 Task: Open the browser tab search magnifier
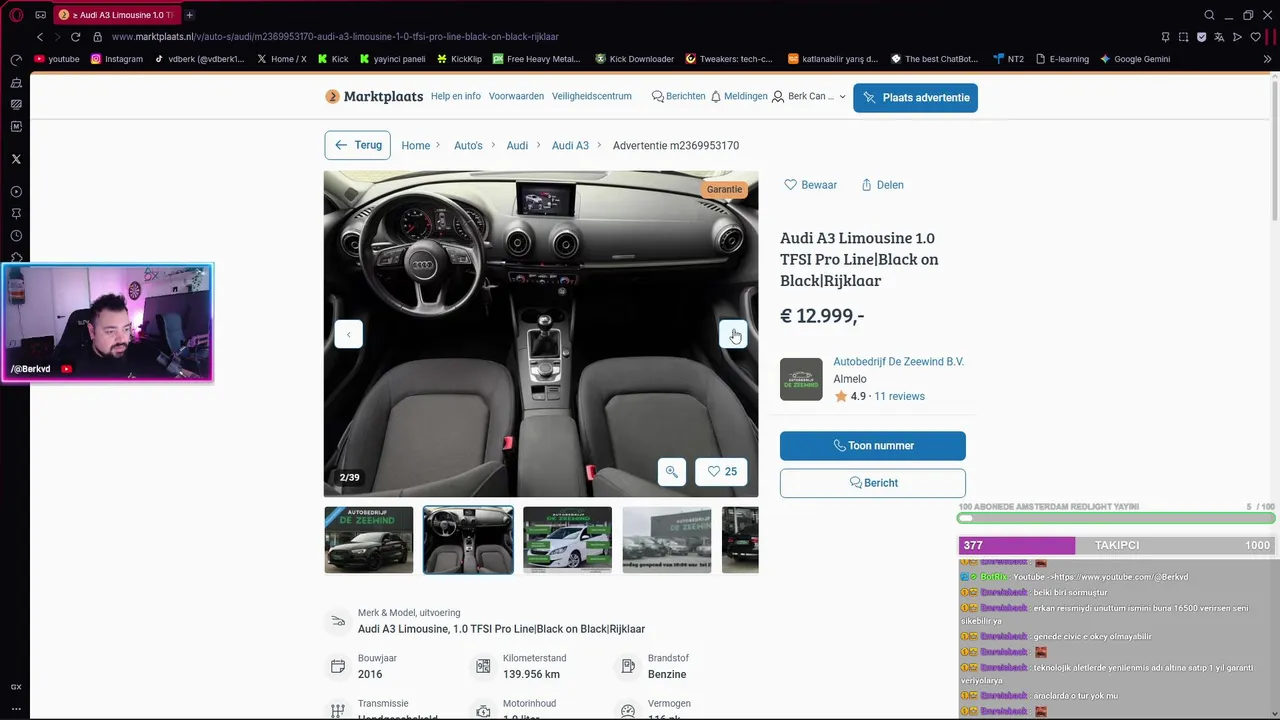pyautogui.click(x=1209, y=15)
